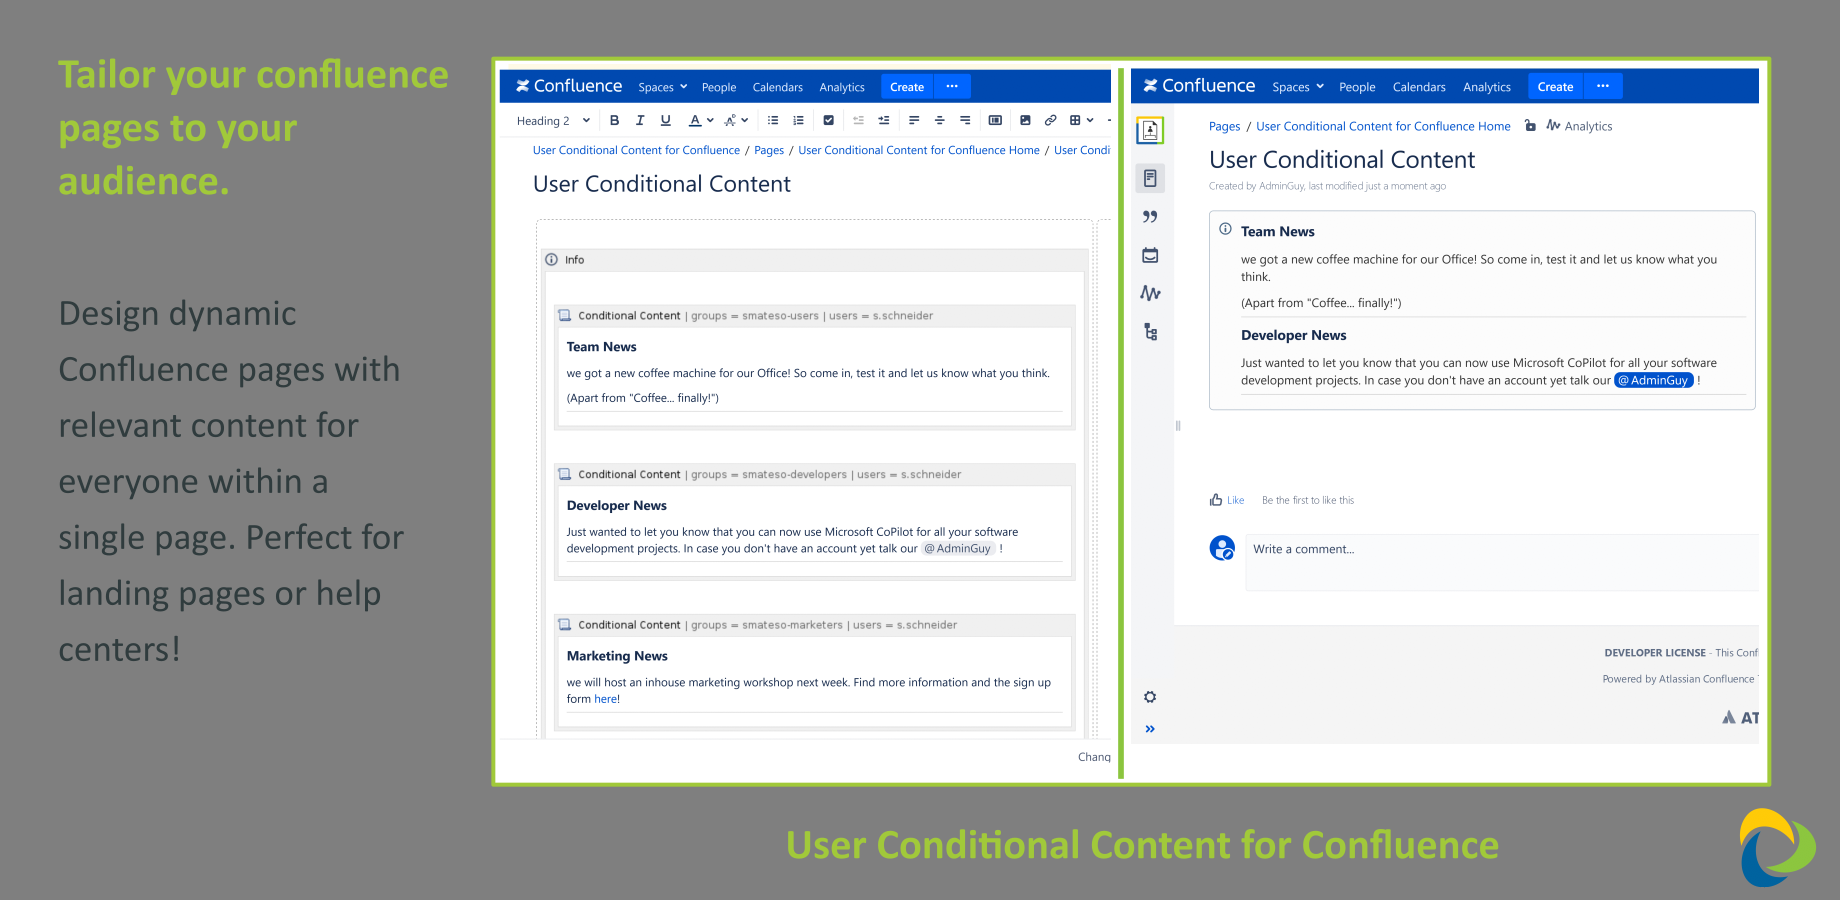Outdent the current line
1840x900 pixels.
(858, 120)
